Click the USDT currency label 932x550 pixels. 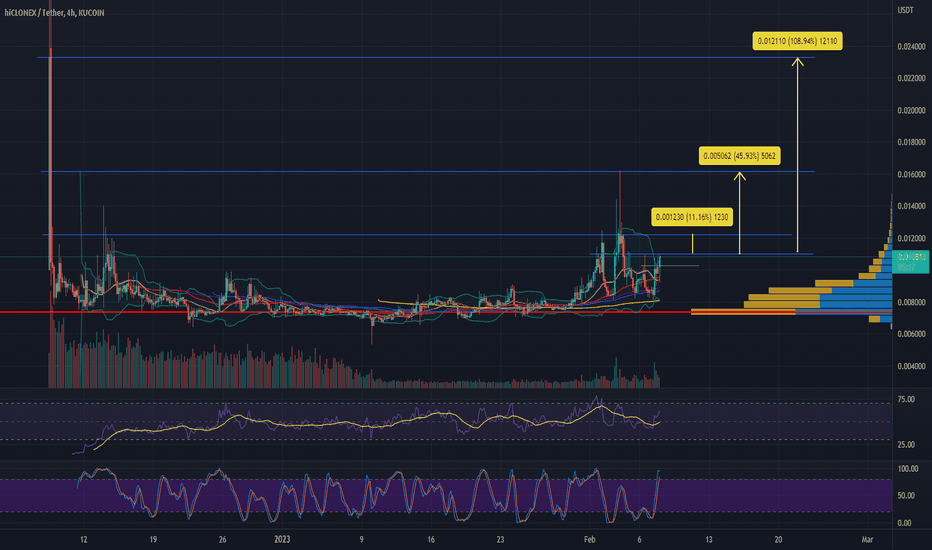coord(905,10)
